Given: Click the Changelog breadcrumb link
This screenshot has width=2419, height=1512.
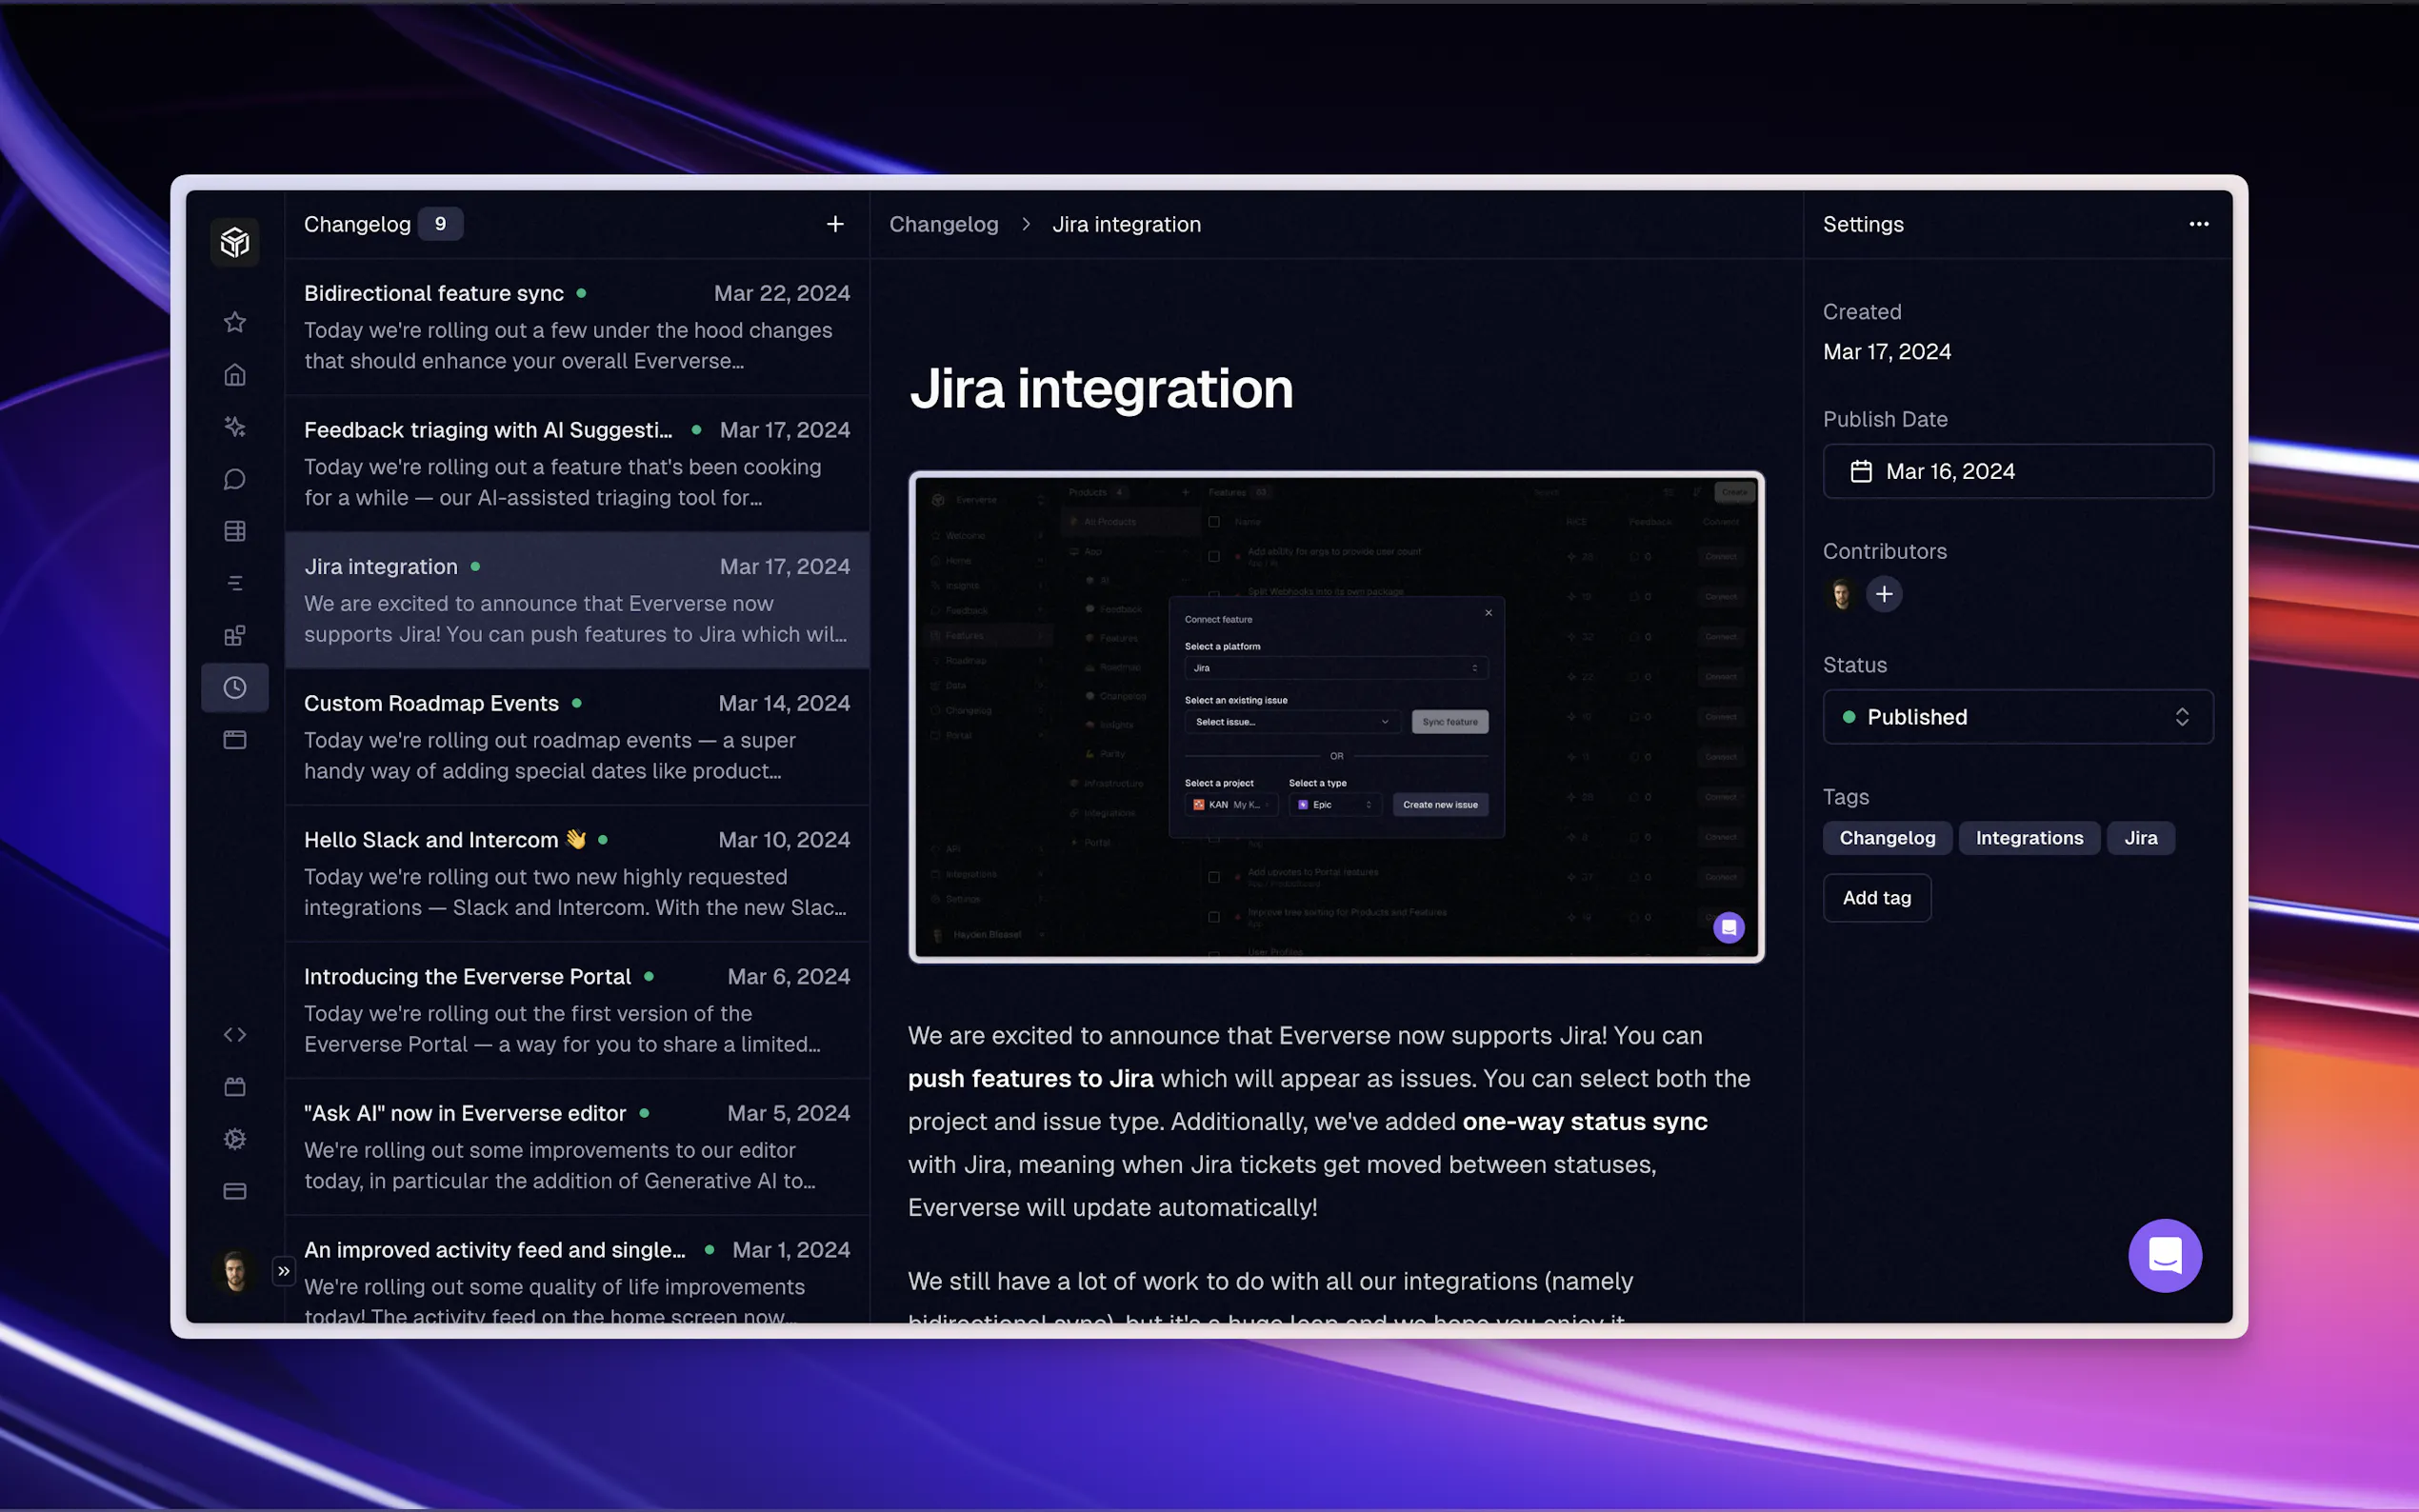Looking at the screenshot, I should [943, 224].
